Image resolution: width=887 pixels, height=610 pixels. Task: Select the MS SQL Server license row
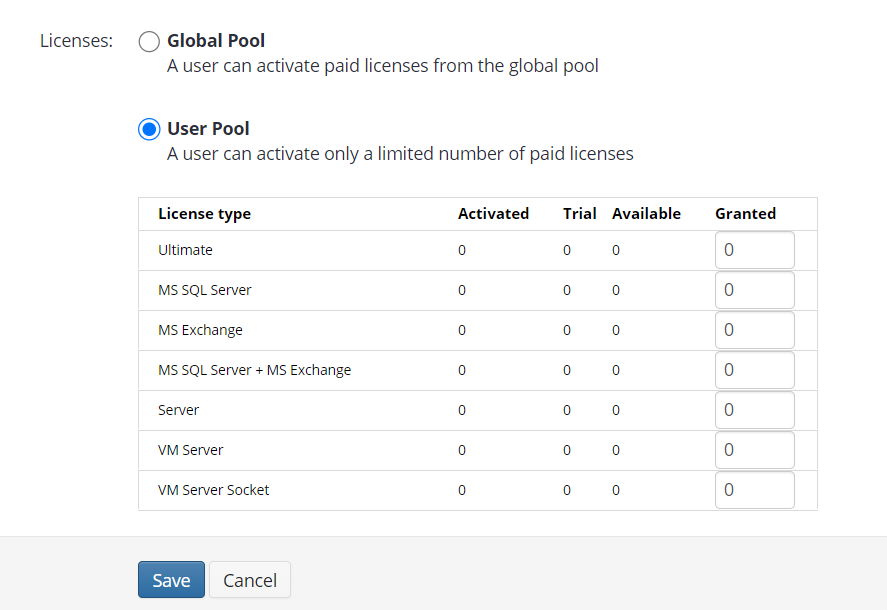[x=205, y=289]
